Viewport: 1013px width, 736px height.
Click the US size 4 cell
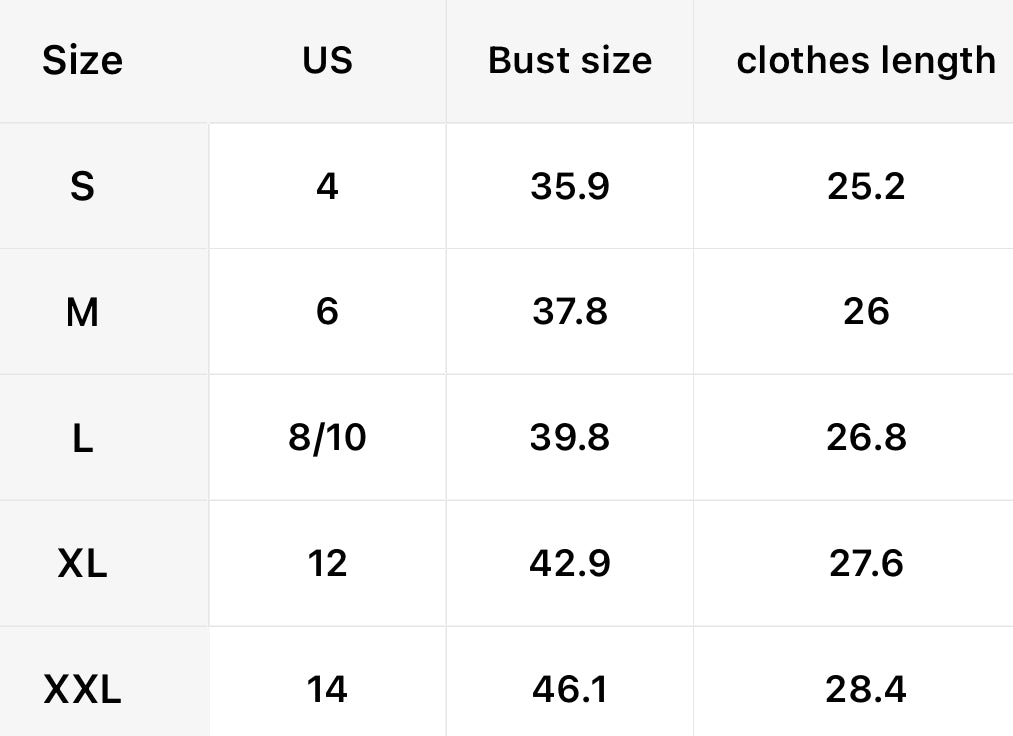click(327, 187)
